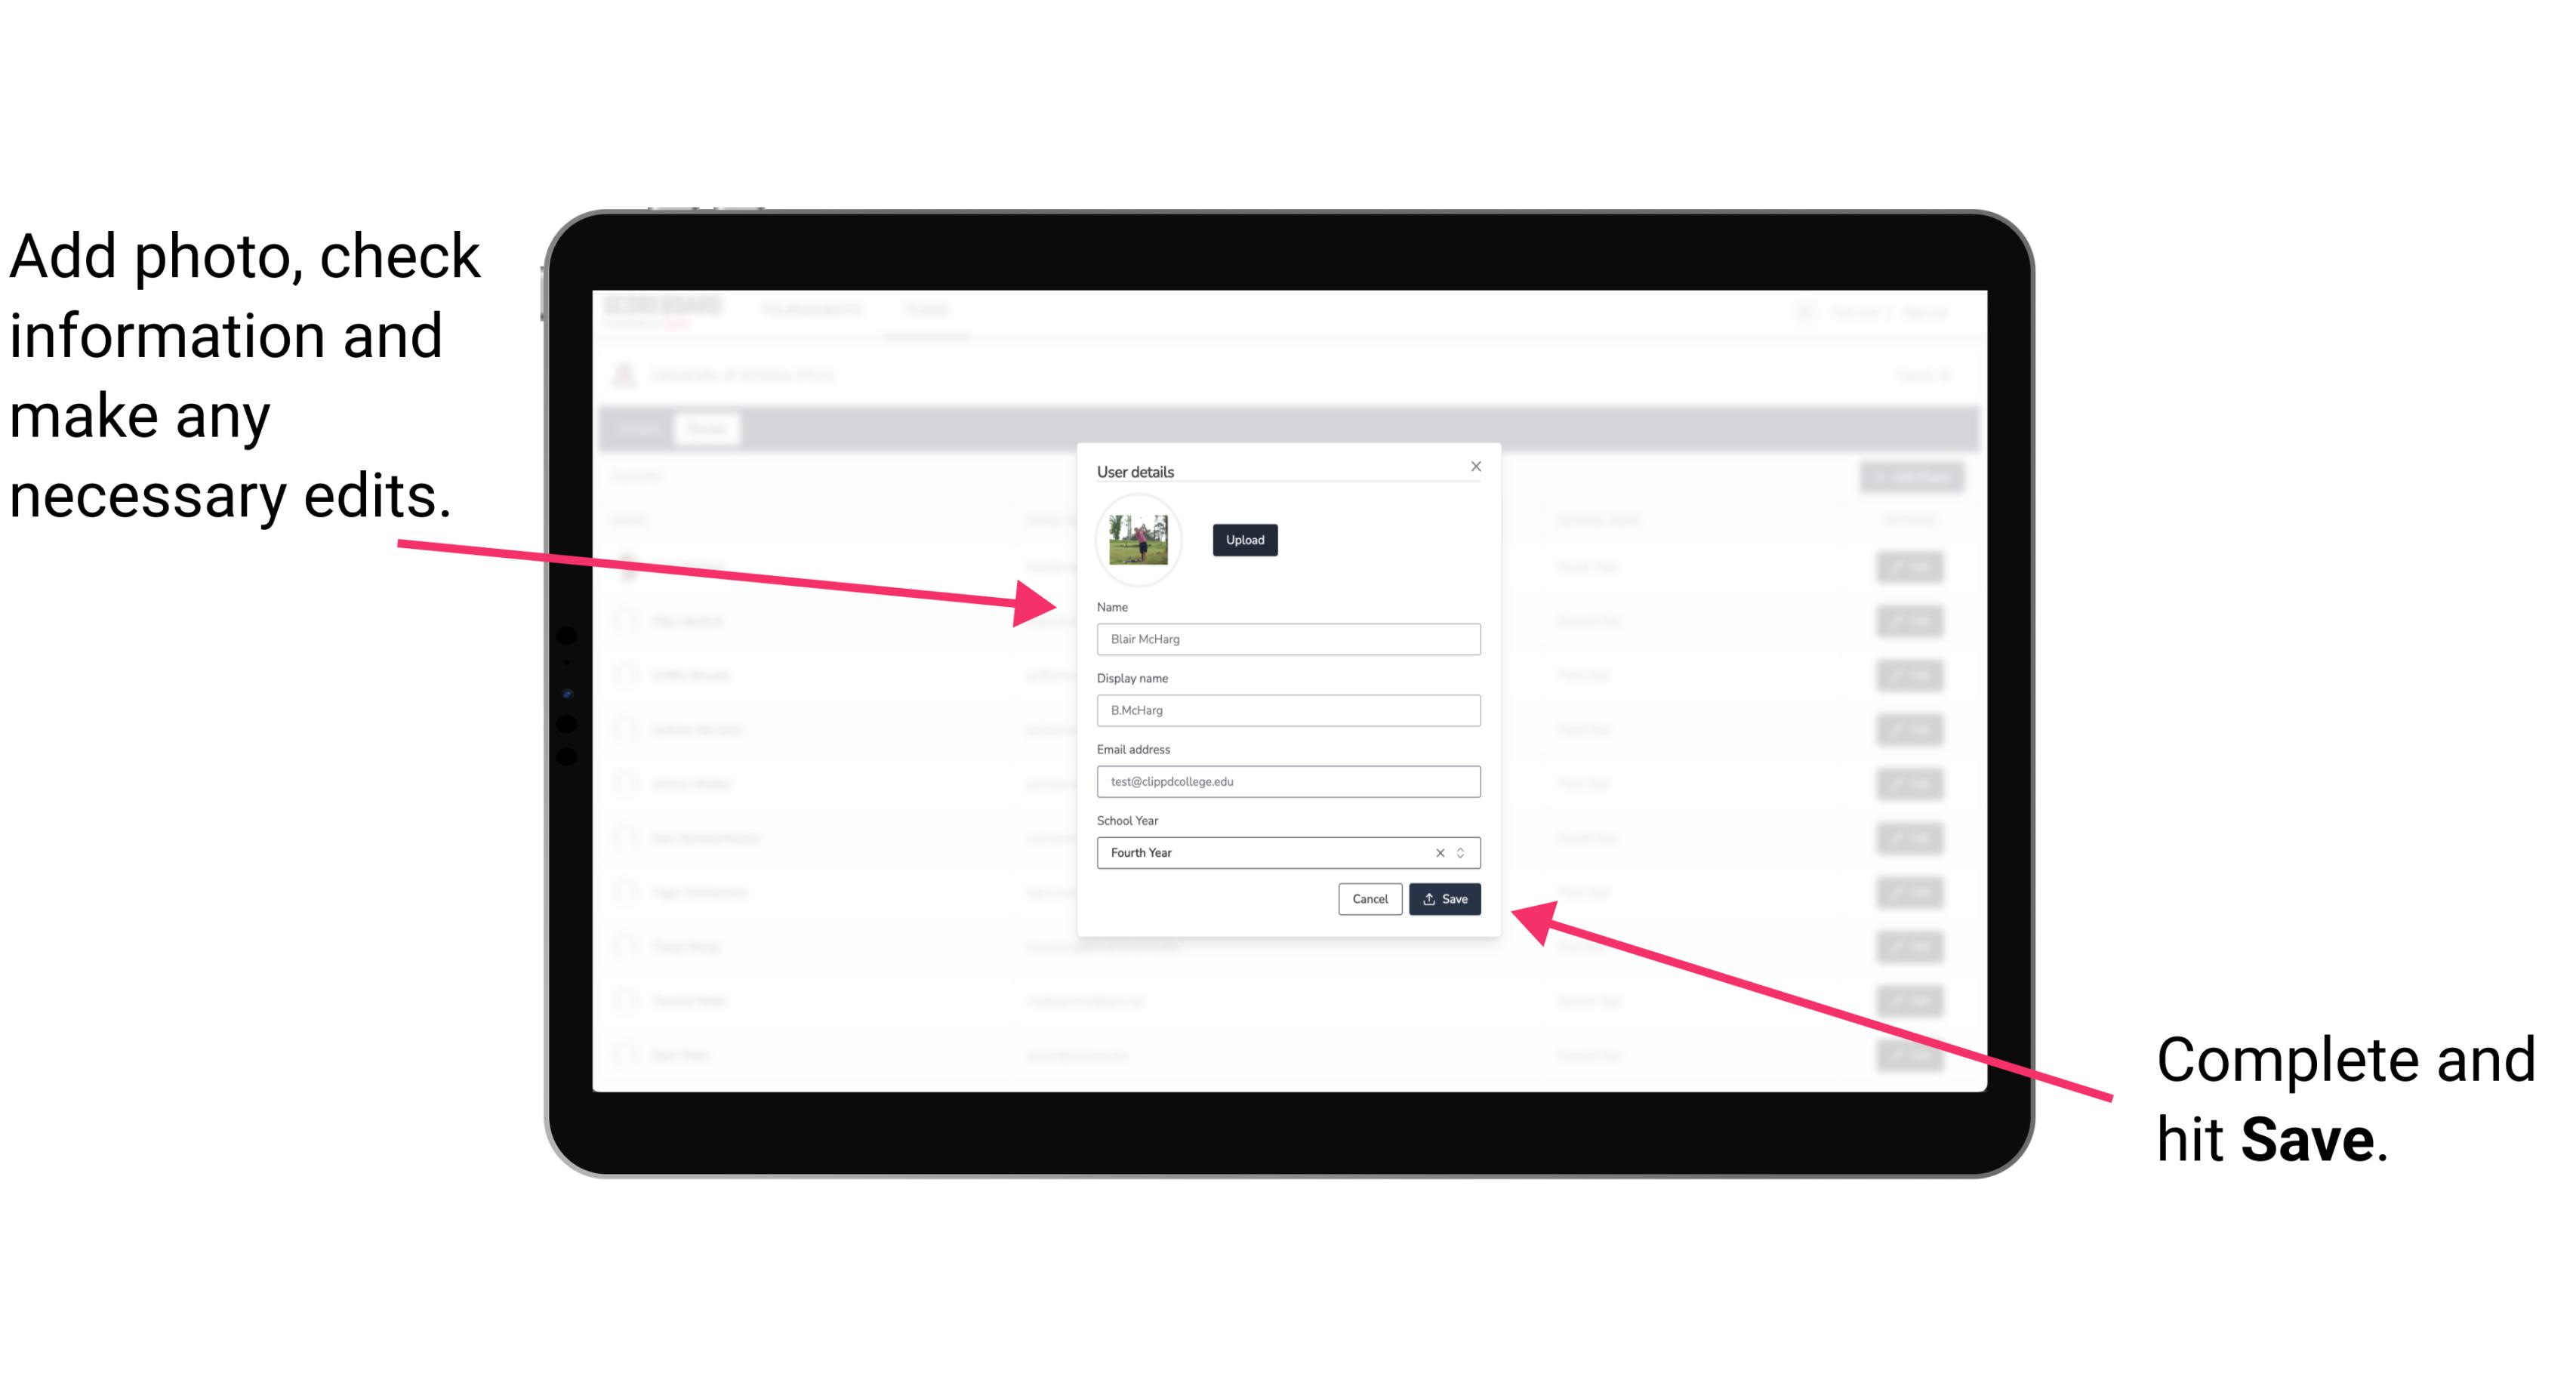The height and width of the screenshot is (1386, 2576).
Task: Click the stepper arrows in School Year field
Action: (x=1463, y=854)
